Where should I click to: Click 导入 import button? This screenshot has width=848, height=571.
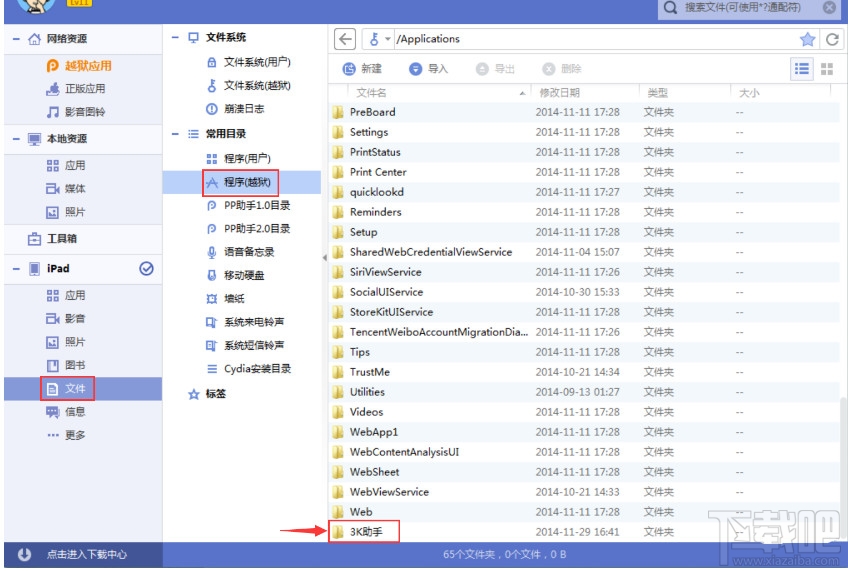(428, 69)
